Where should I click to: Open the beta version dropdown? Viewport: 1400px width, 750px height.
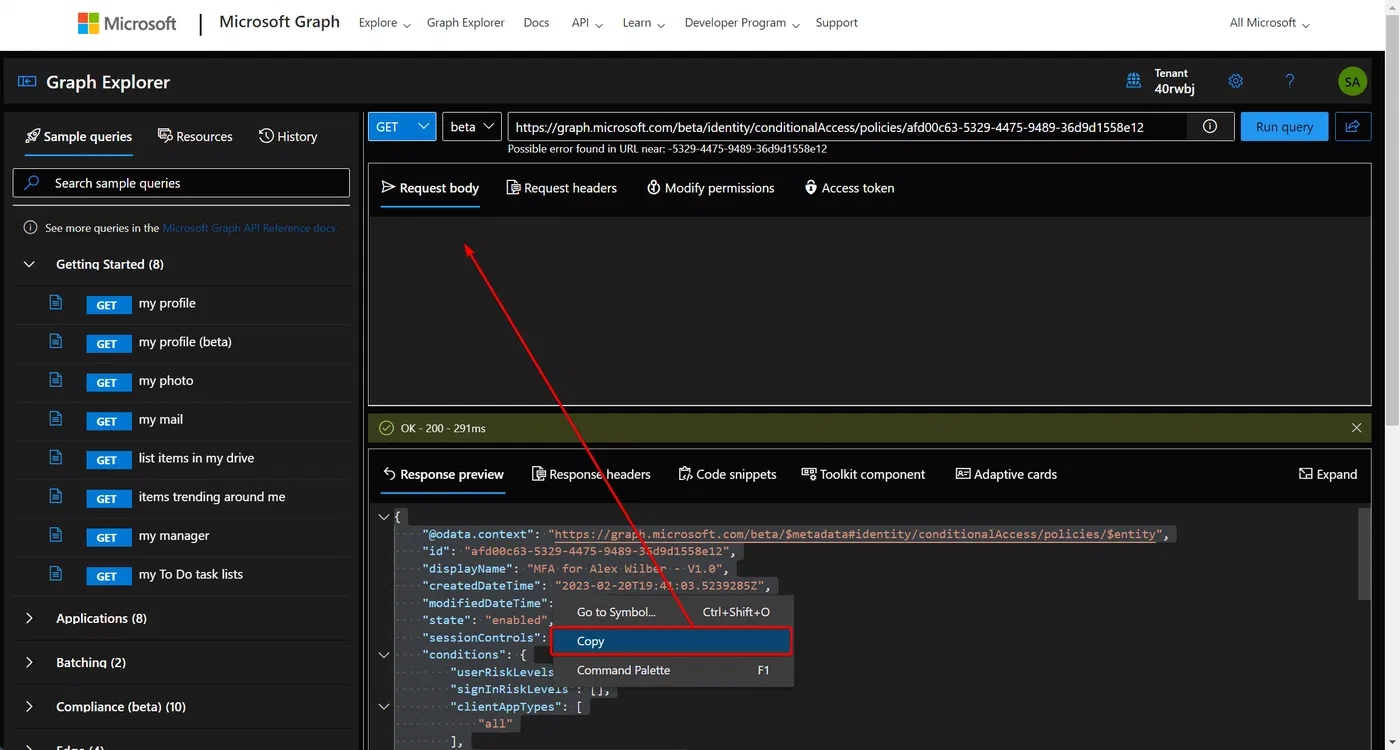tap(472, 127)
